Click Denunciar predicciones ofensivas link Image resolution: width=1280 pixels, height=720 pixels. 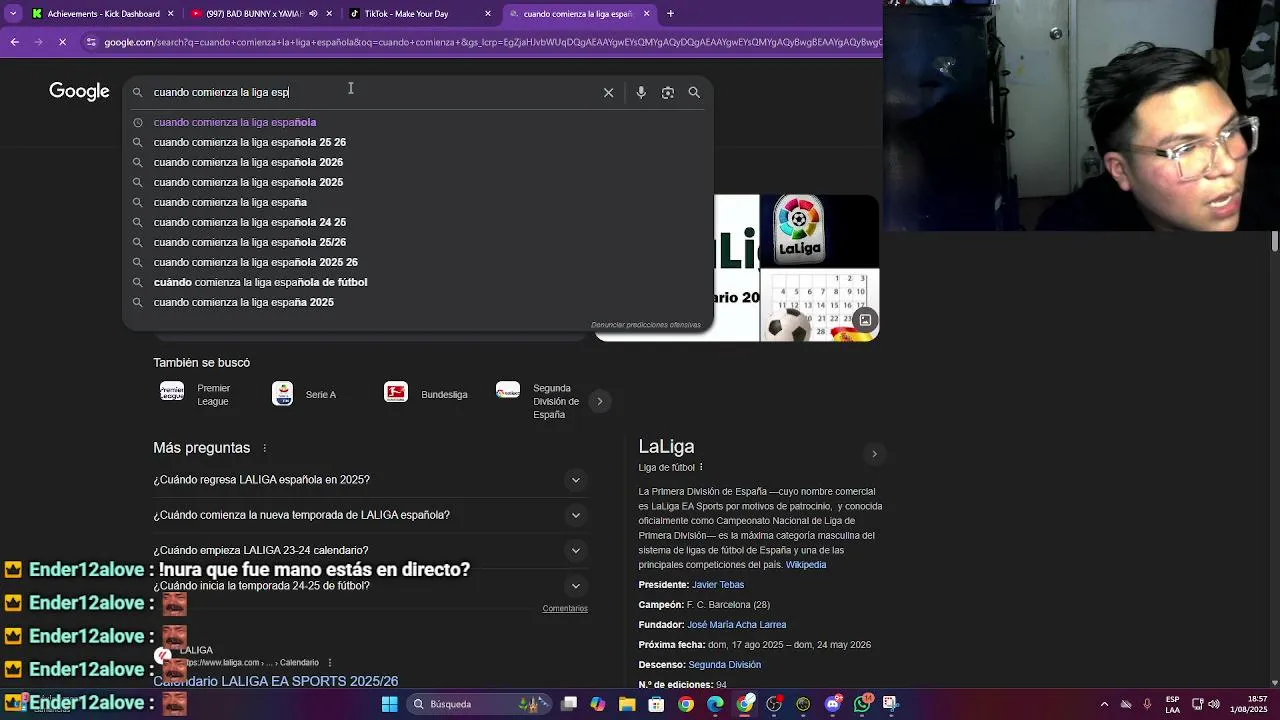tap(646, 325)
